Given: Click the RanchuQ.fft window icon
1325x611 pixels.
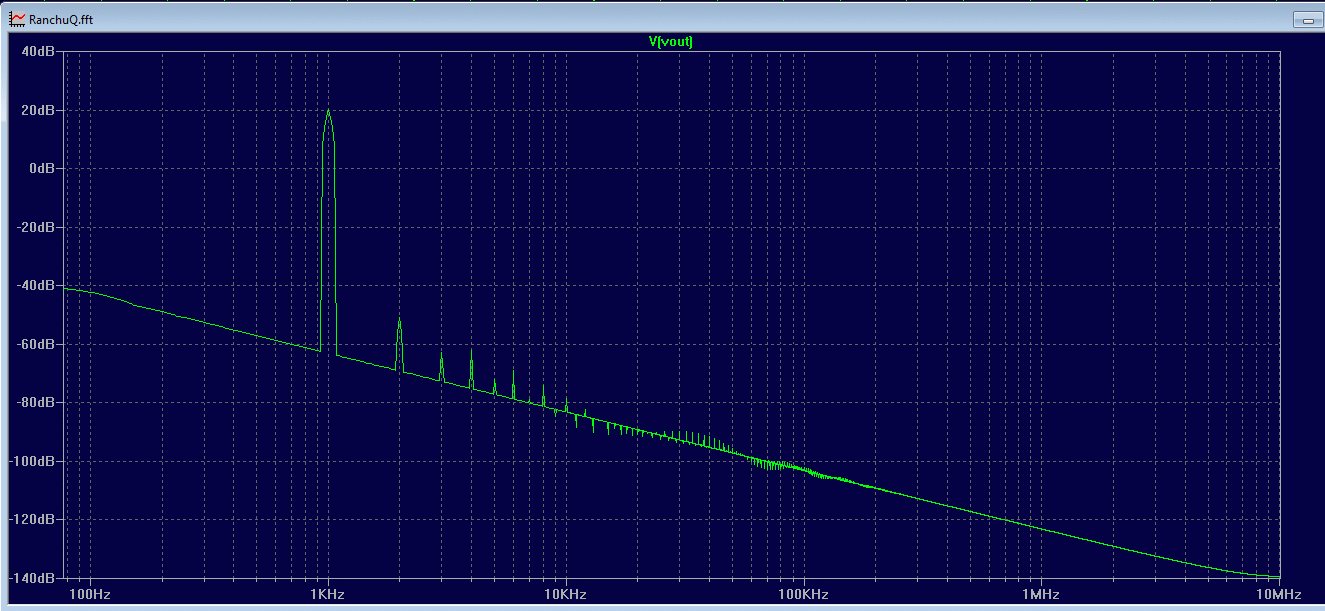Looking at the screenshot, I should [16, 19].
